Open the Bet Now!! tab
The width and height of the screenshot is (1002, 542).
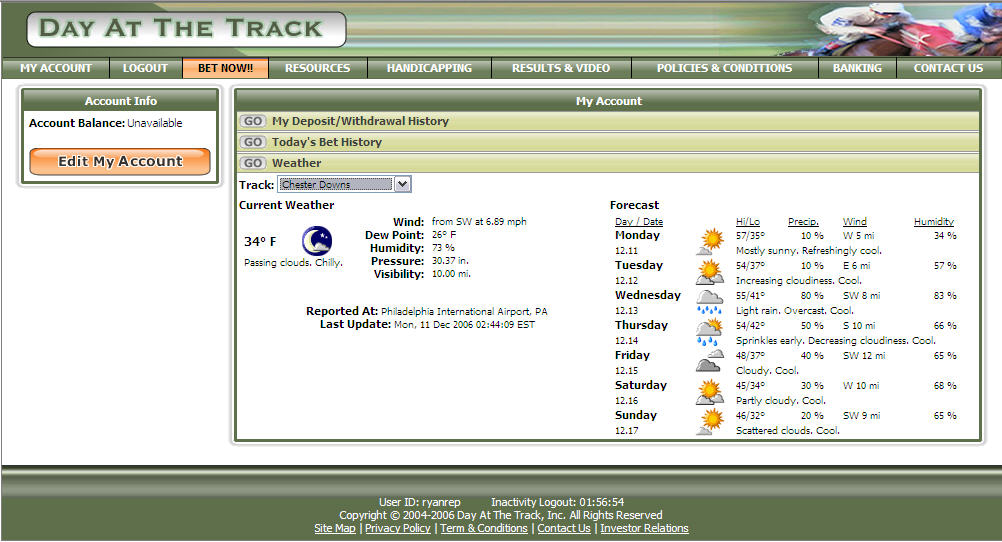click(225, 68)
